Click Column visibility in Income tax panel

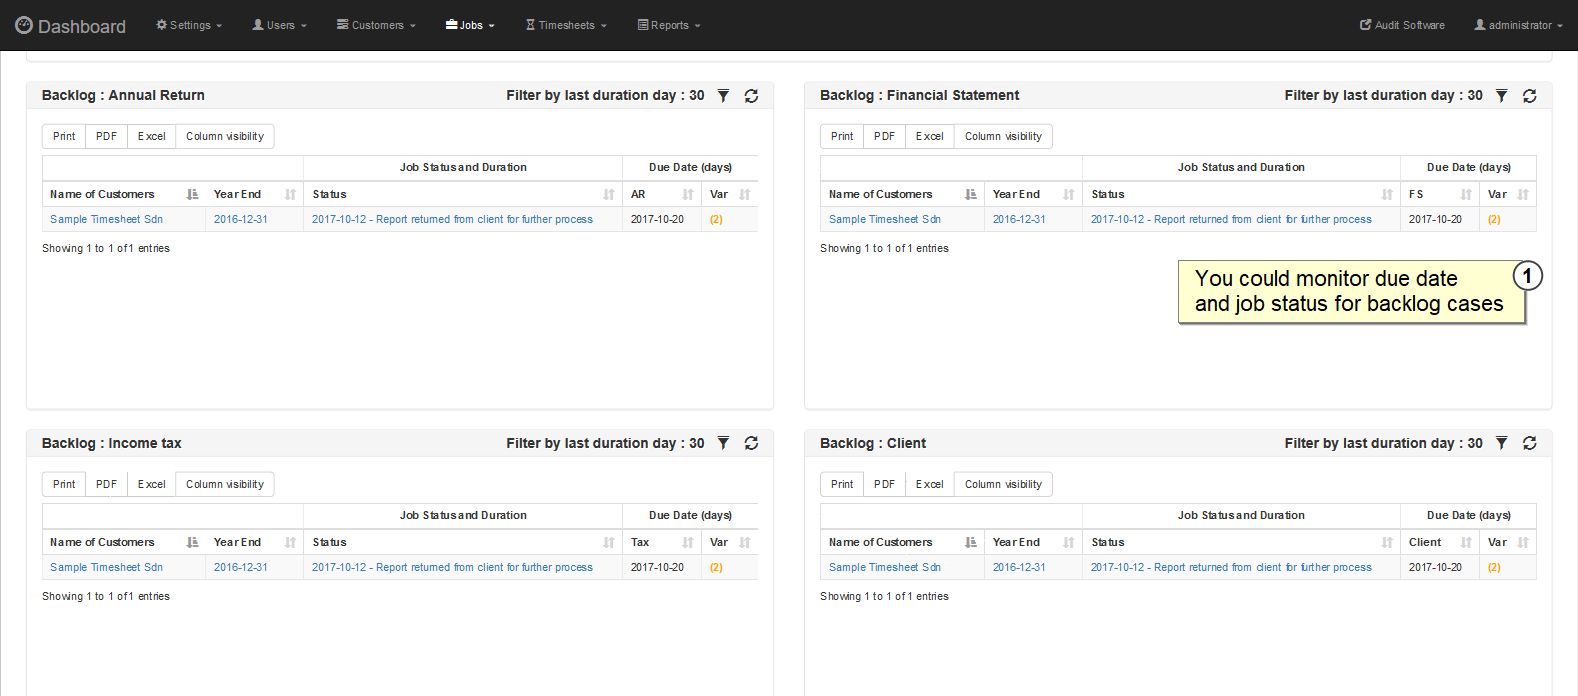pyautogui.click(x=224, y=485)
